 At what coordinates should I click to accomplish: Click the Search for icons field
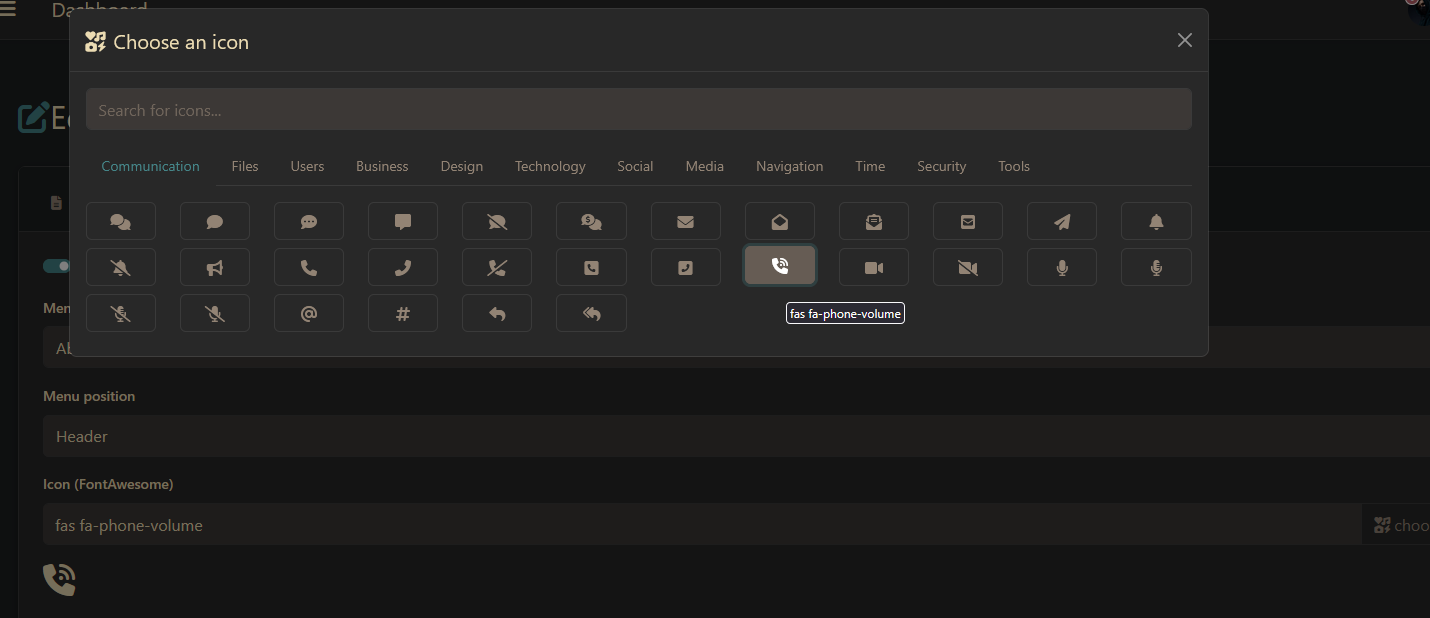point(638,110)
